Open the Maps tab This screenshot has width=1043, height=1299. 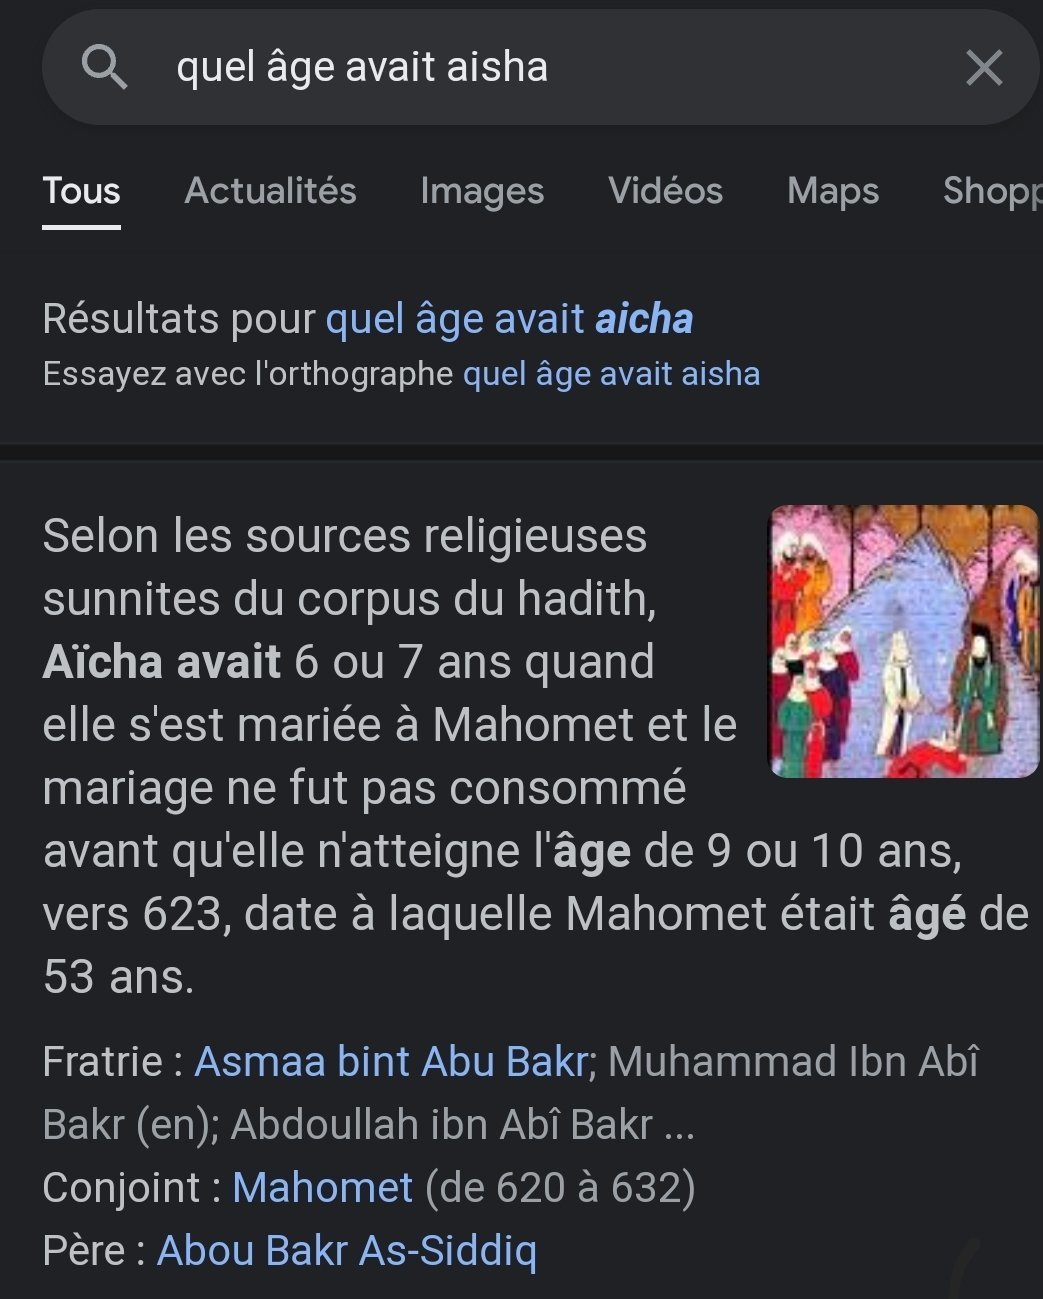point(832,191)
